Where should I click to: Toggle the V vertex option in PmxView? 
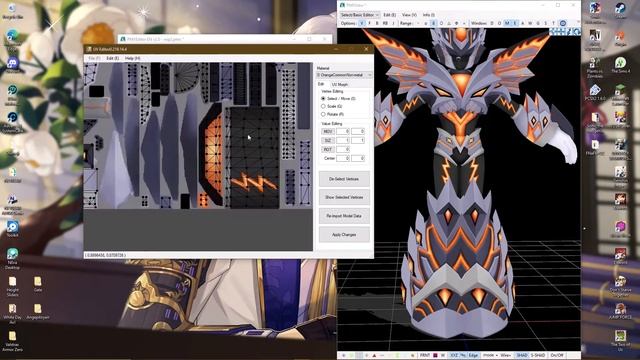pos(361,23)
